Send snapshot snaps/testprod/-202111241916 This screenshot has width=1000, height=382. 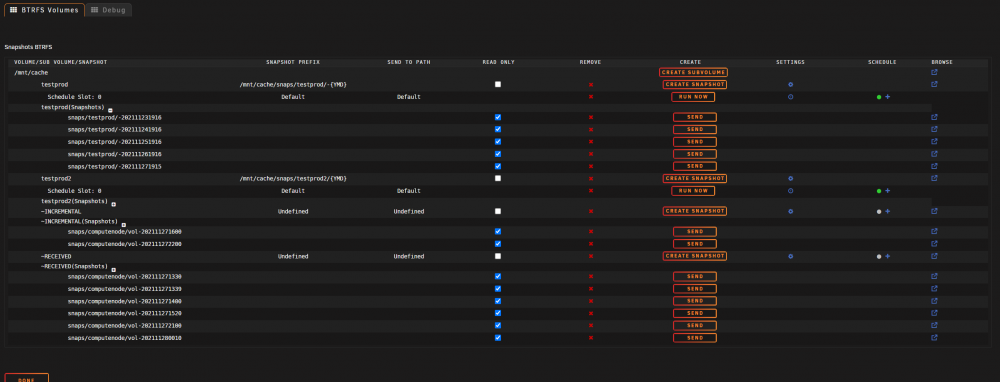[x=695, y=129]
